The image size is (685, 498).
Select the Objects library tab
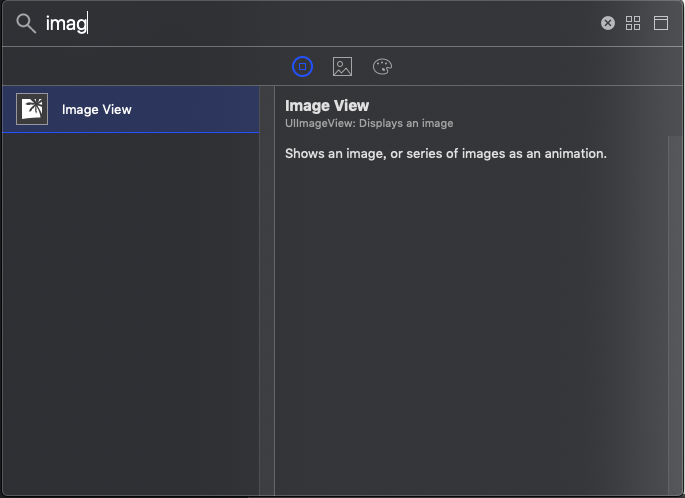[302, 67]
